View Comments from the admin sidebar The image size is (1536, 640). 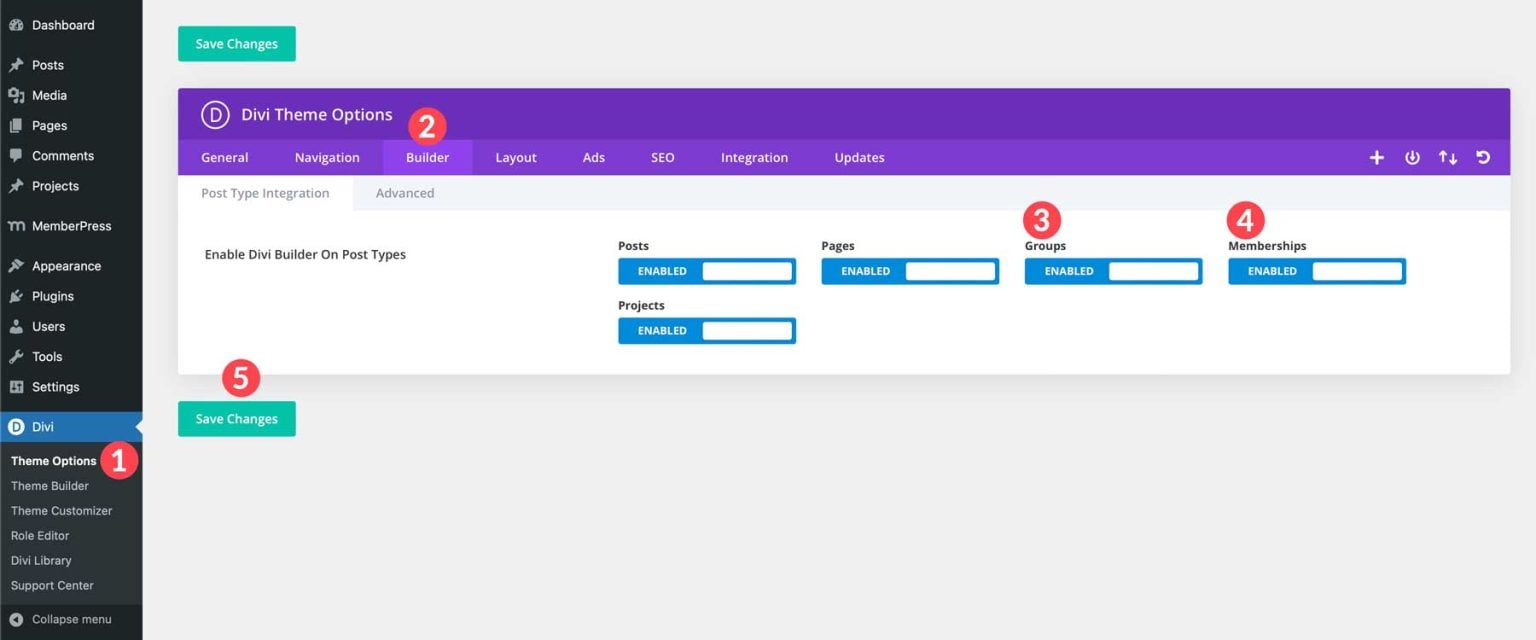pyautogui.click(x=64, y=155)
